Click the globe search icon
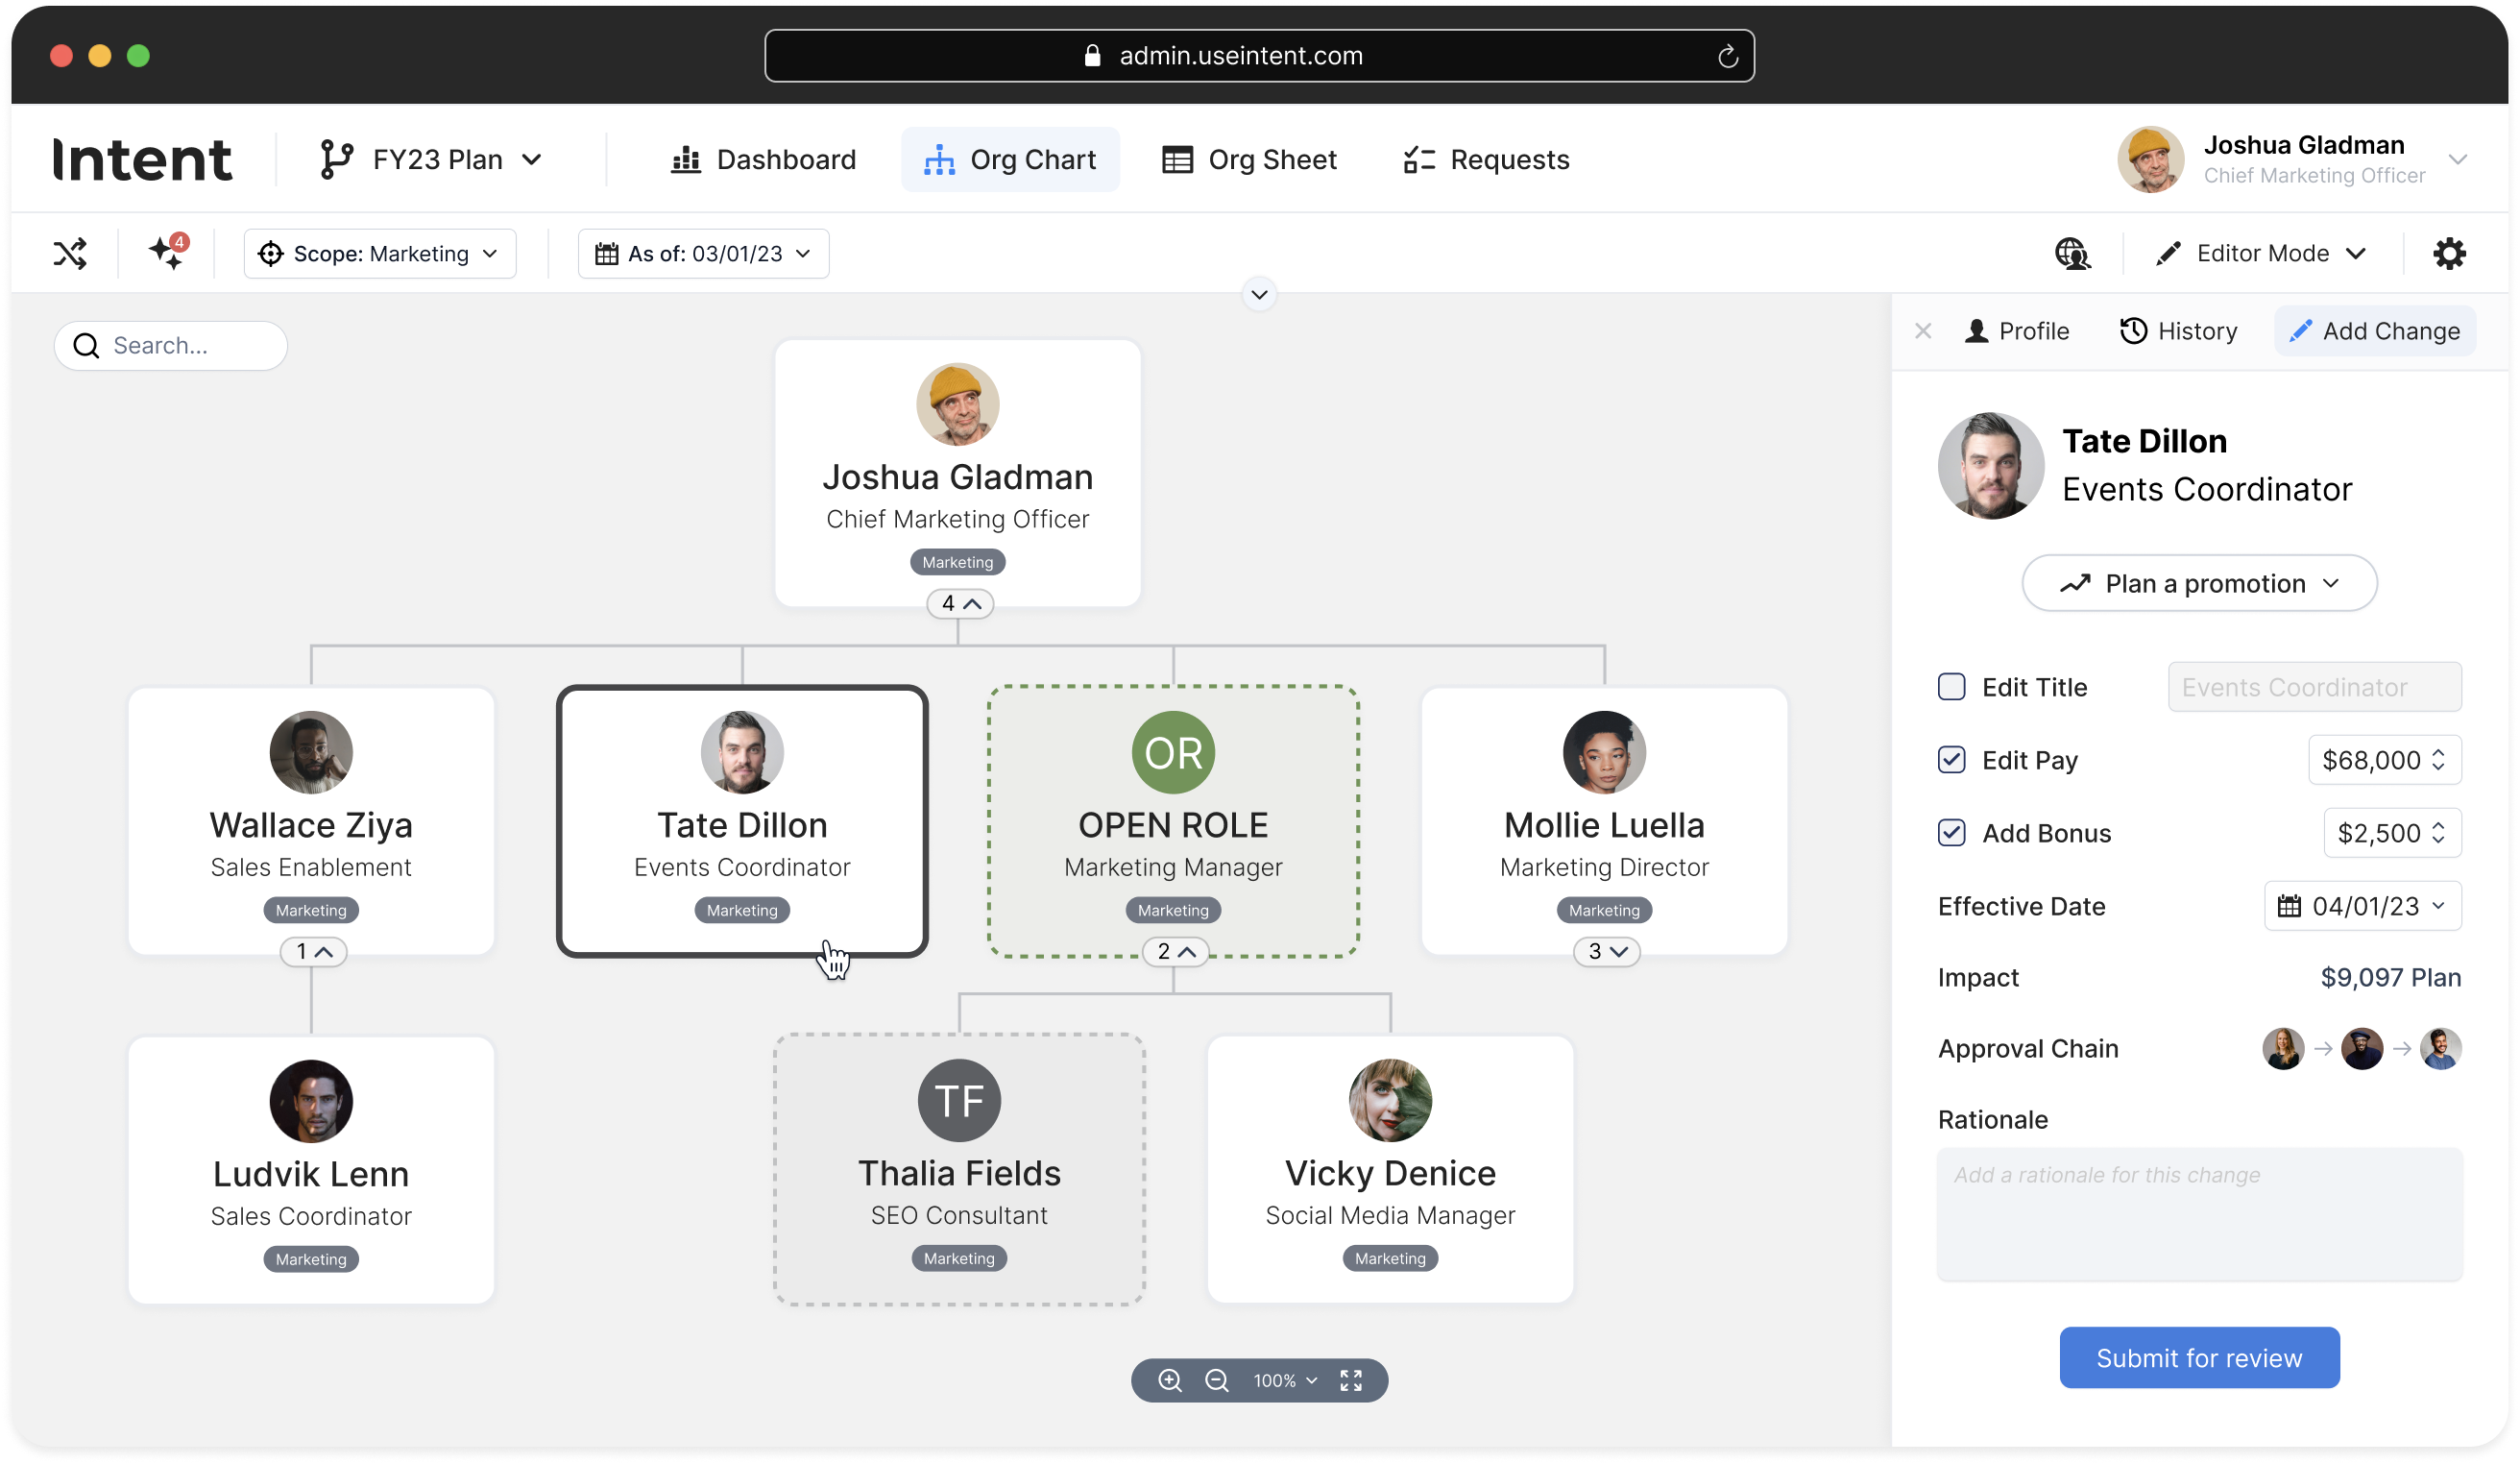Screen dimensions: 2520x1464 [x=2072, y=254]
